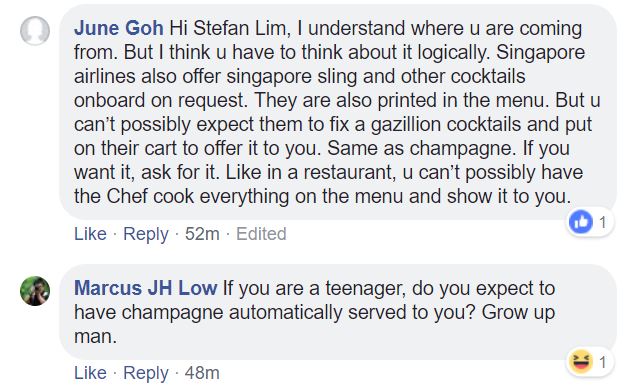Click the word 'gazillion' in June's comment
This screenshot has width=641, height=389.
click(x=406, y=125)
